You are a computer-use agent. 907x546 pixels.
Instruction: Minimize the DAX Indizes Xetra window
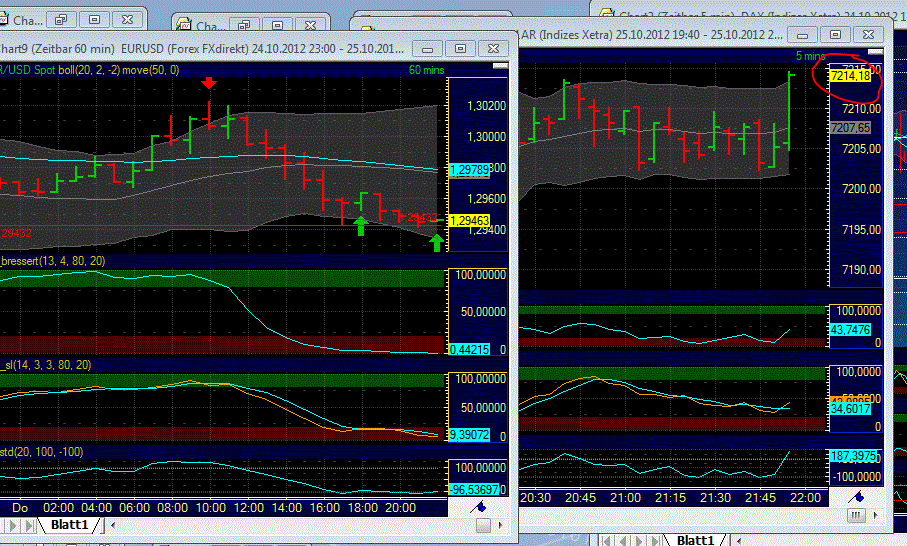click(802, 35)
